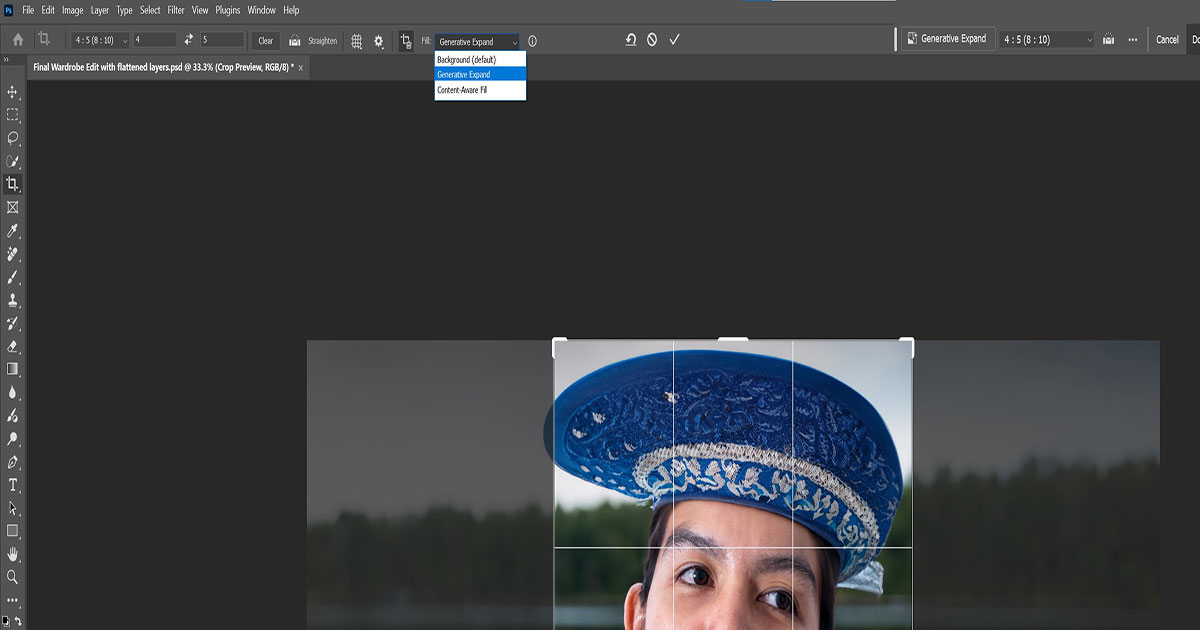Select the Eraser tool

[13, 346]
